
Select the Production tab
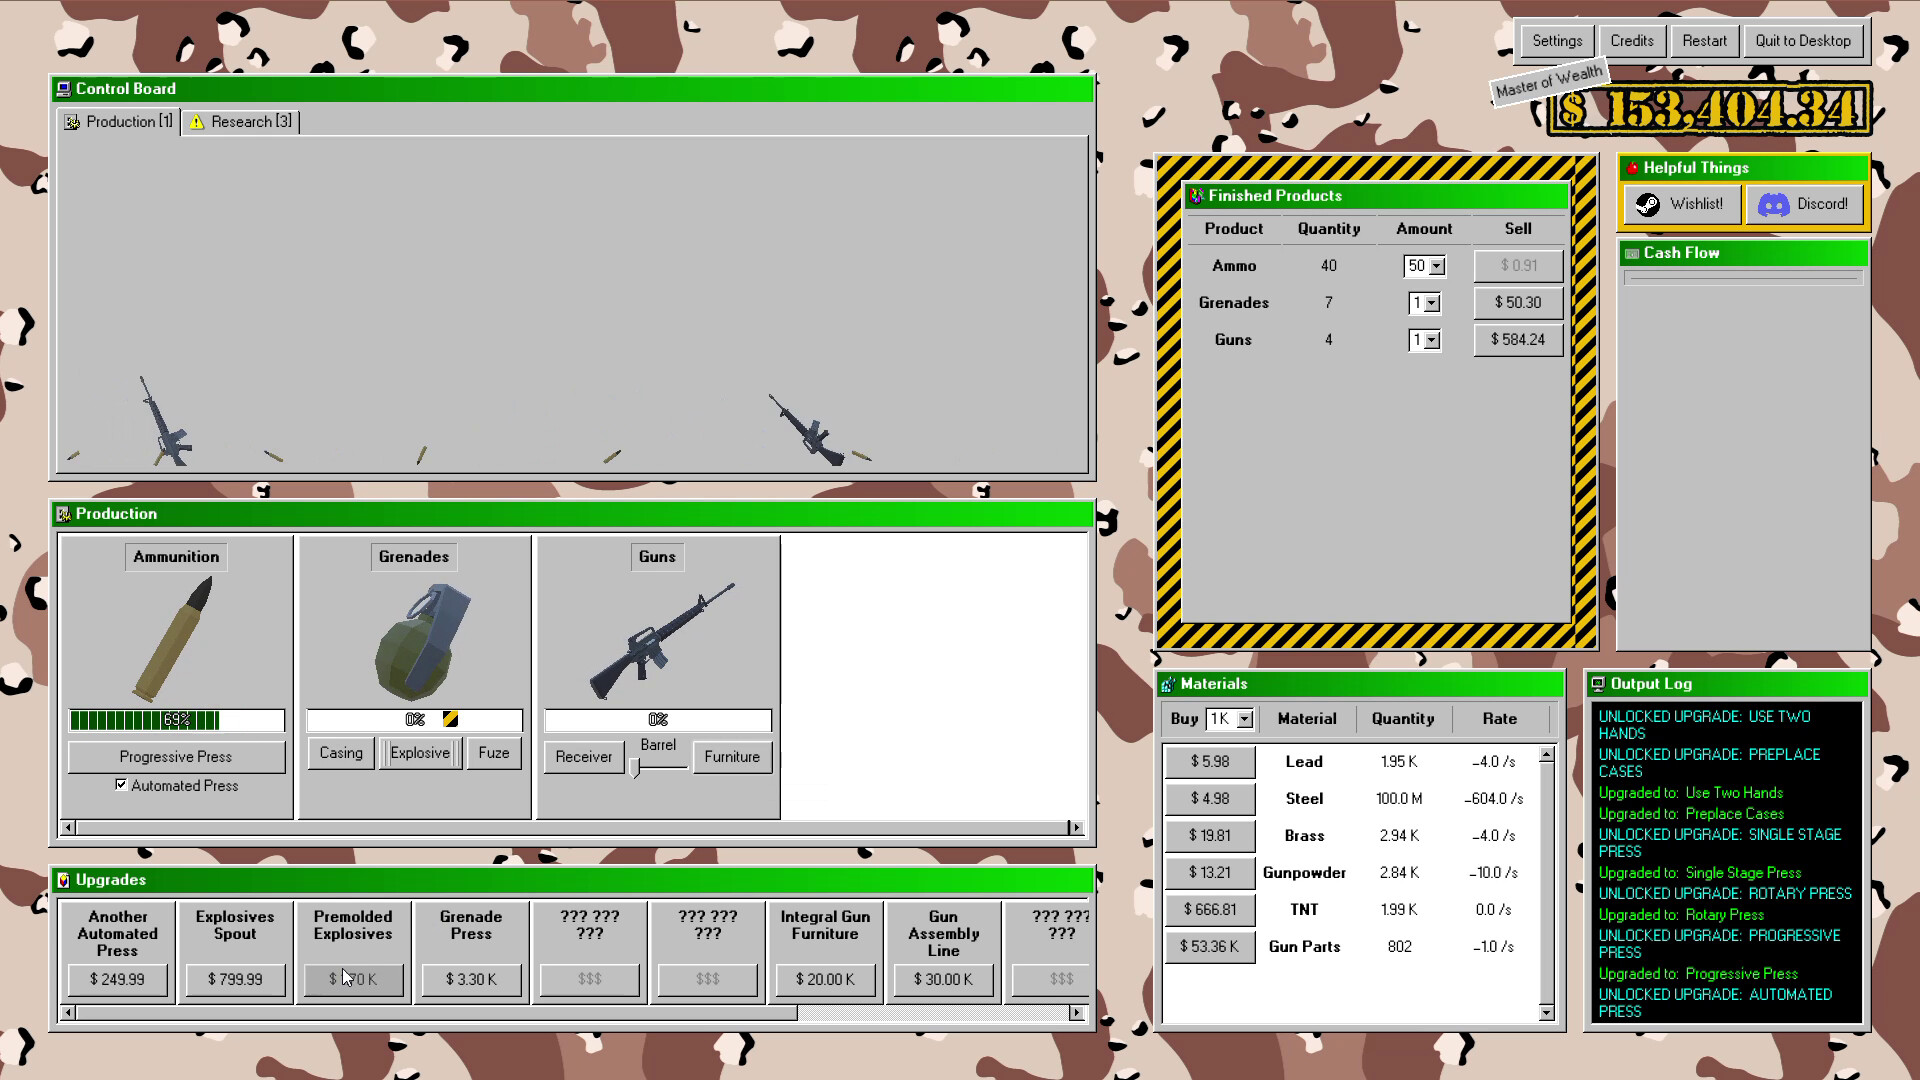coord(119,122)
